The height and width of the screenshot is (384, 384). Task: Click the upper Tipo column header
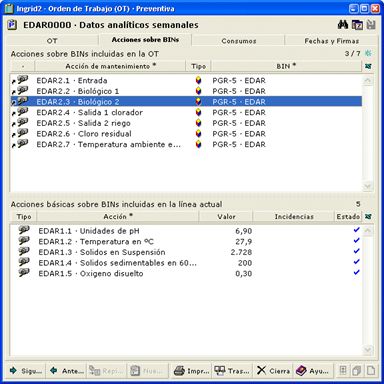(x=198, y=66)
